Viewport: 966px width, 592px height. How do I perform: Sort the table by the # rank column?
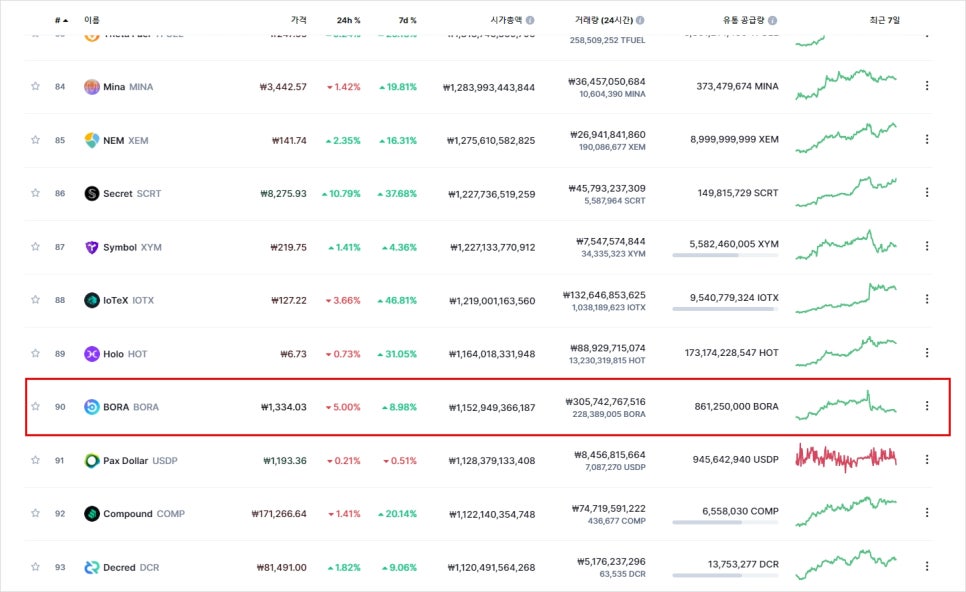(61, 20)
